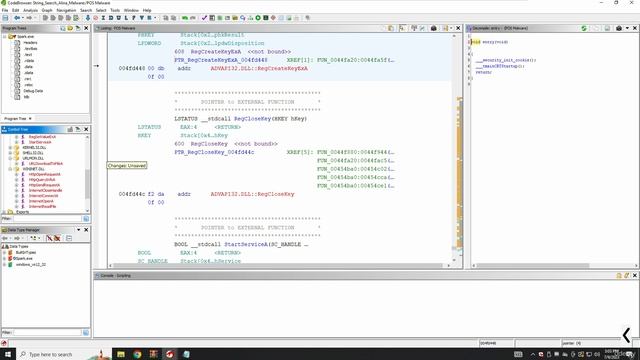Jump to next instruction (I) icon

point(103,18)
